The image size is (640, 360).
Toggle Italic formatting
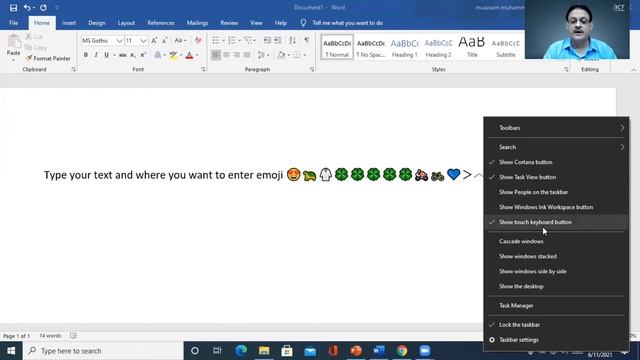coord(96,55)
